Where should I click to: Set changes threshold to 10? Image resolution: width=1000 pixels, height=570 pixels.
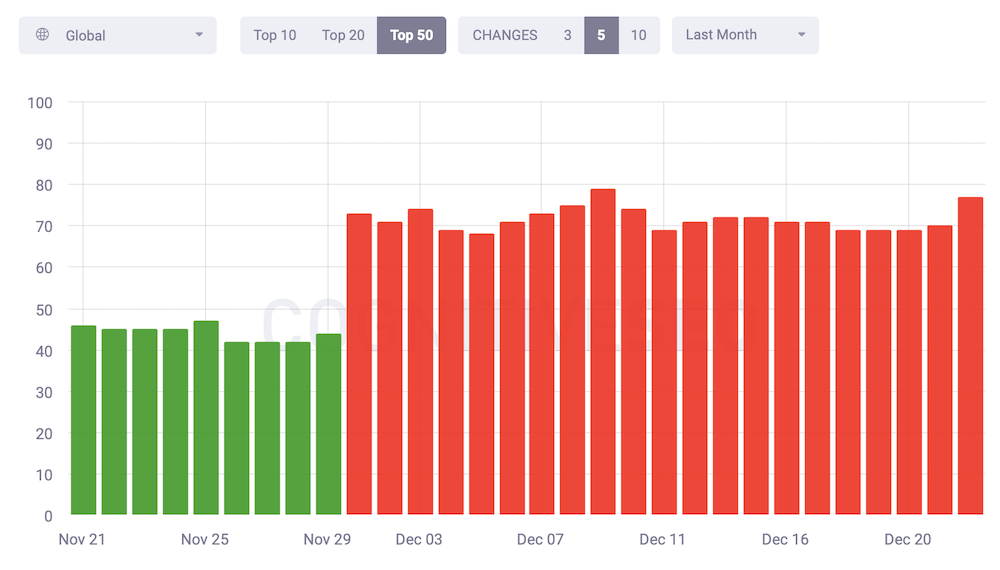[x=638, y=35]
